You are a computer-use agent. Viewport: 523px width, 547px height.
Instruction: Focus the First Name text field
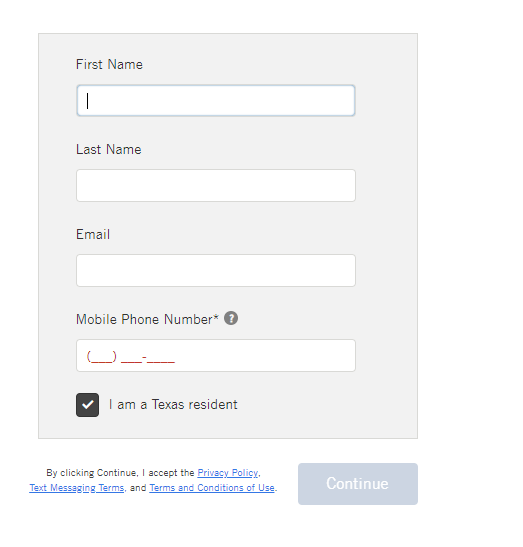tap(216, 100)
